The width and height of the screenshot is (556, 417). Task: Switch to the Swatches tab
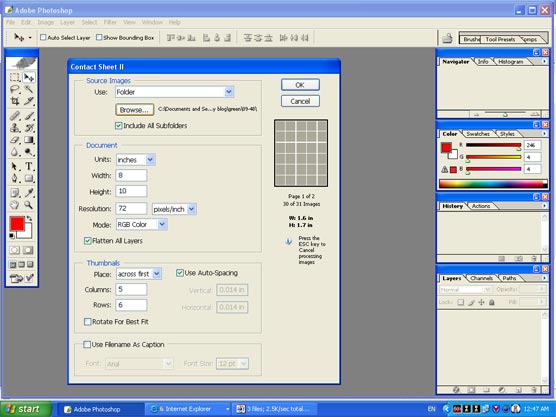click(478, 134)
